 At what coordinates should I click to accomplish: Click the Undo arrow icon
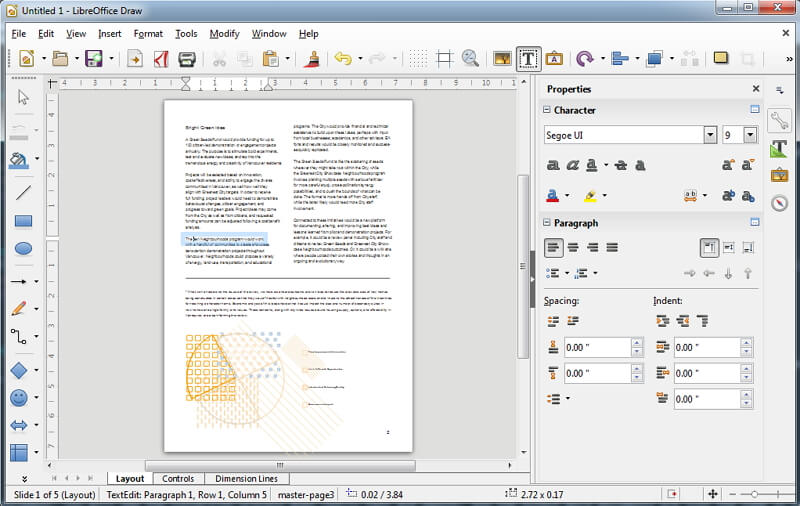[342, 59]
